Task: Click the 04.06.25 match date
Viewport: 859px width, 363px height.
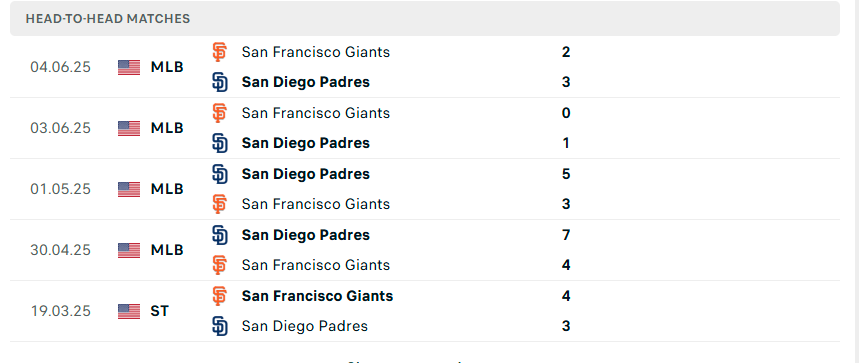Action: click(x=61, y=67)
